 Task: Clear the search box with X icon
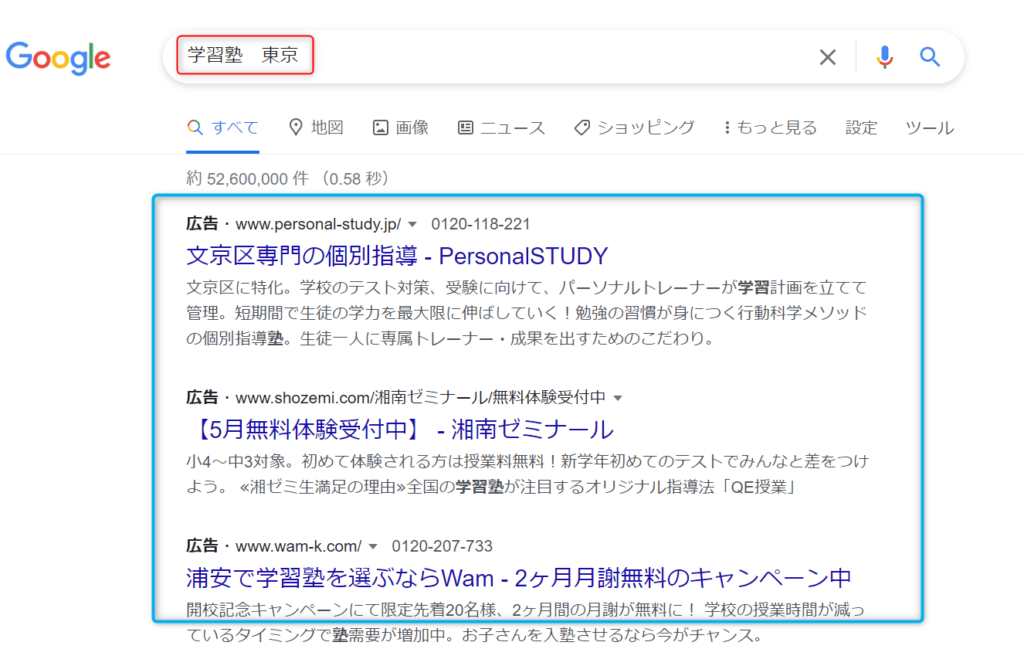point(827,57)
